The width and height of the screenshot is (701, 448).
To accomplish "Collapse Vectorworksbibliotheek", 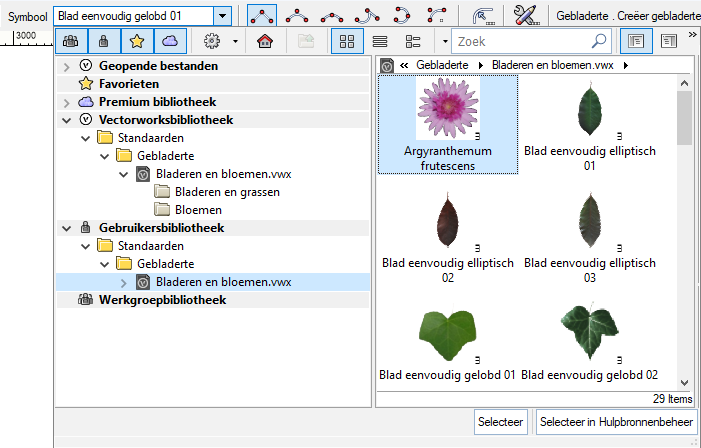I will [x=67, y=120].
